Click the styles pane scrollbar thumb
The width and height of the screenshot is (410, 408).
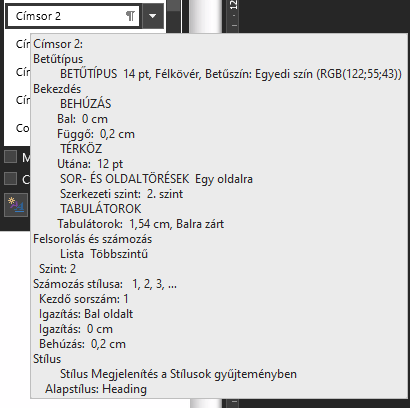(173, 6)
